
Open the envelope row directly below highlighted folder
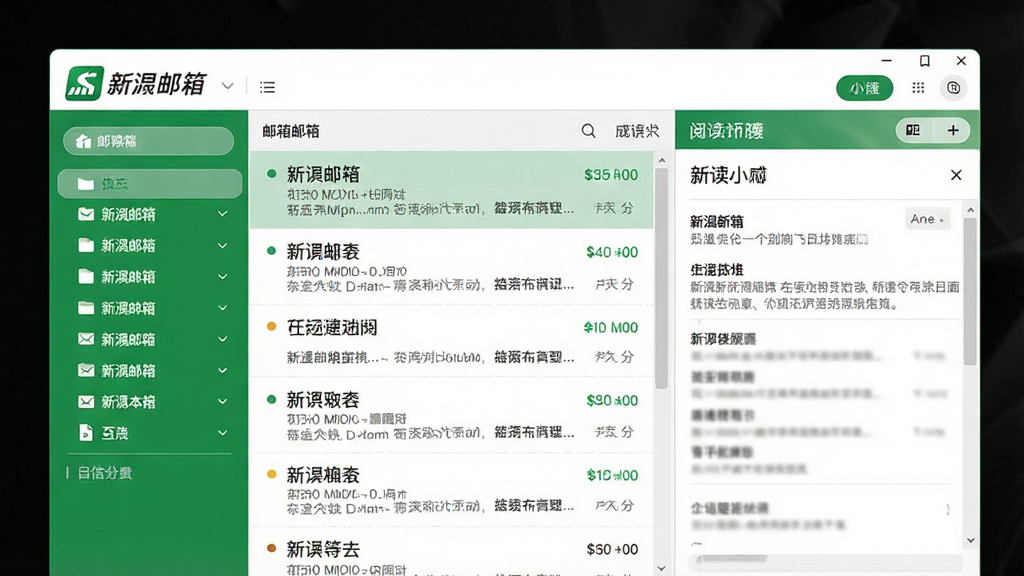pos(150,214)
